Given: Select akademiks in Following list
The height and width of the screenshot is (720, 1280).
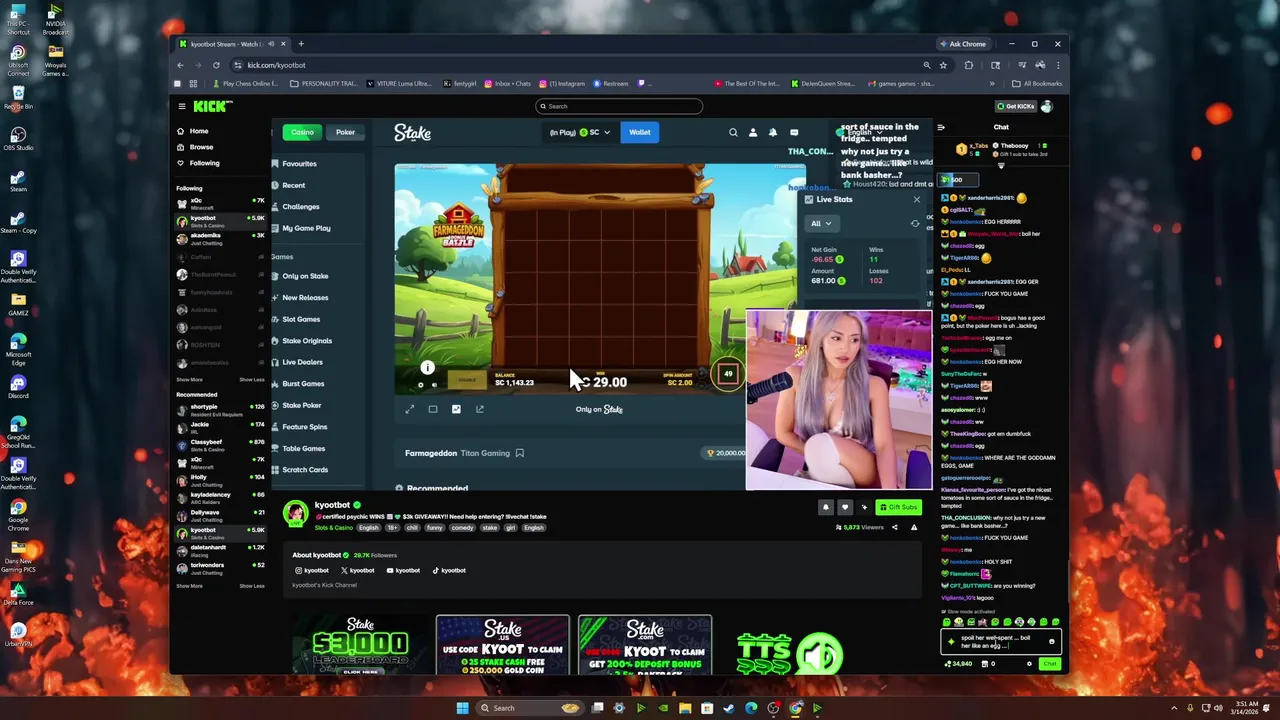Looking at the screenshot, I should click(x=220, y=237).
